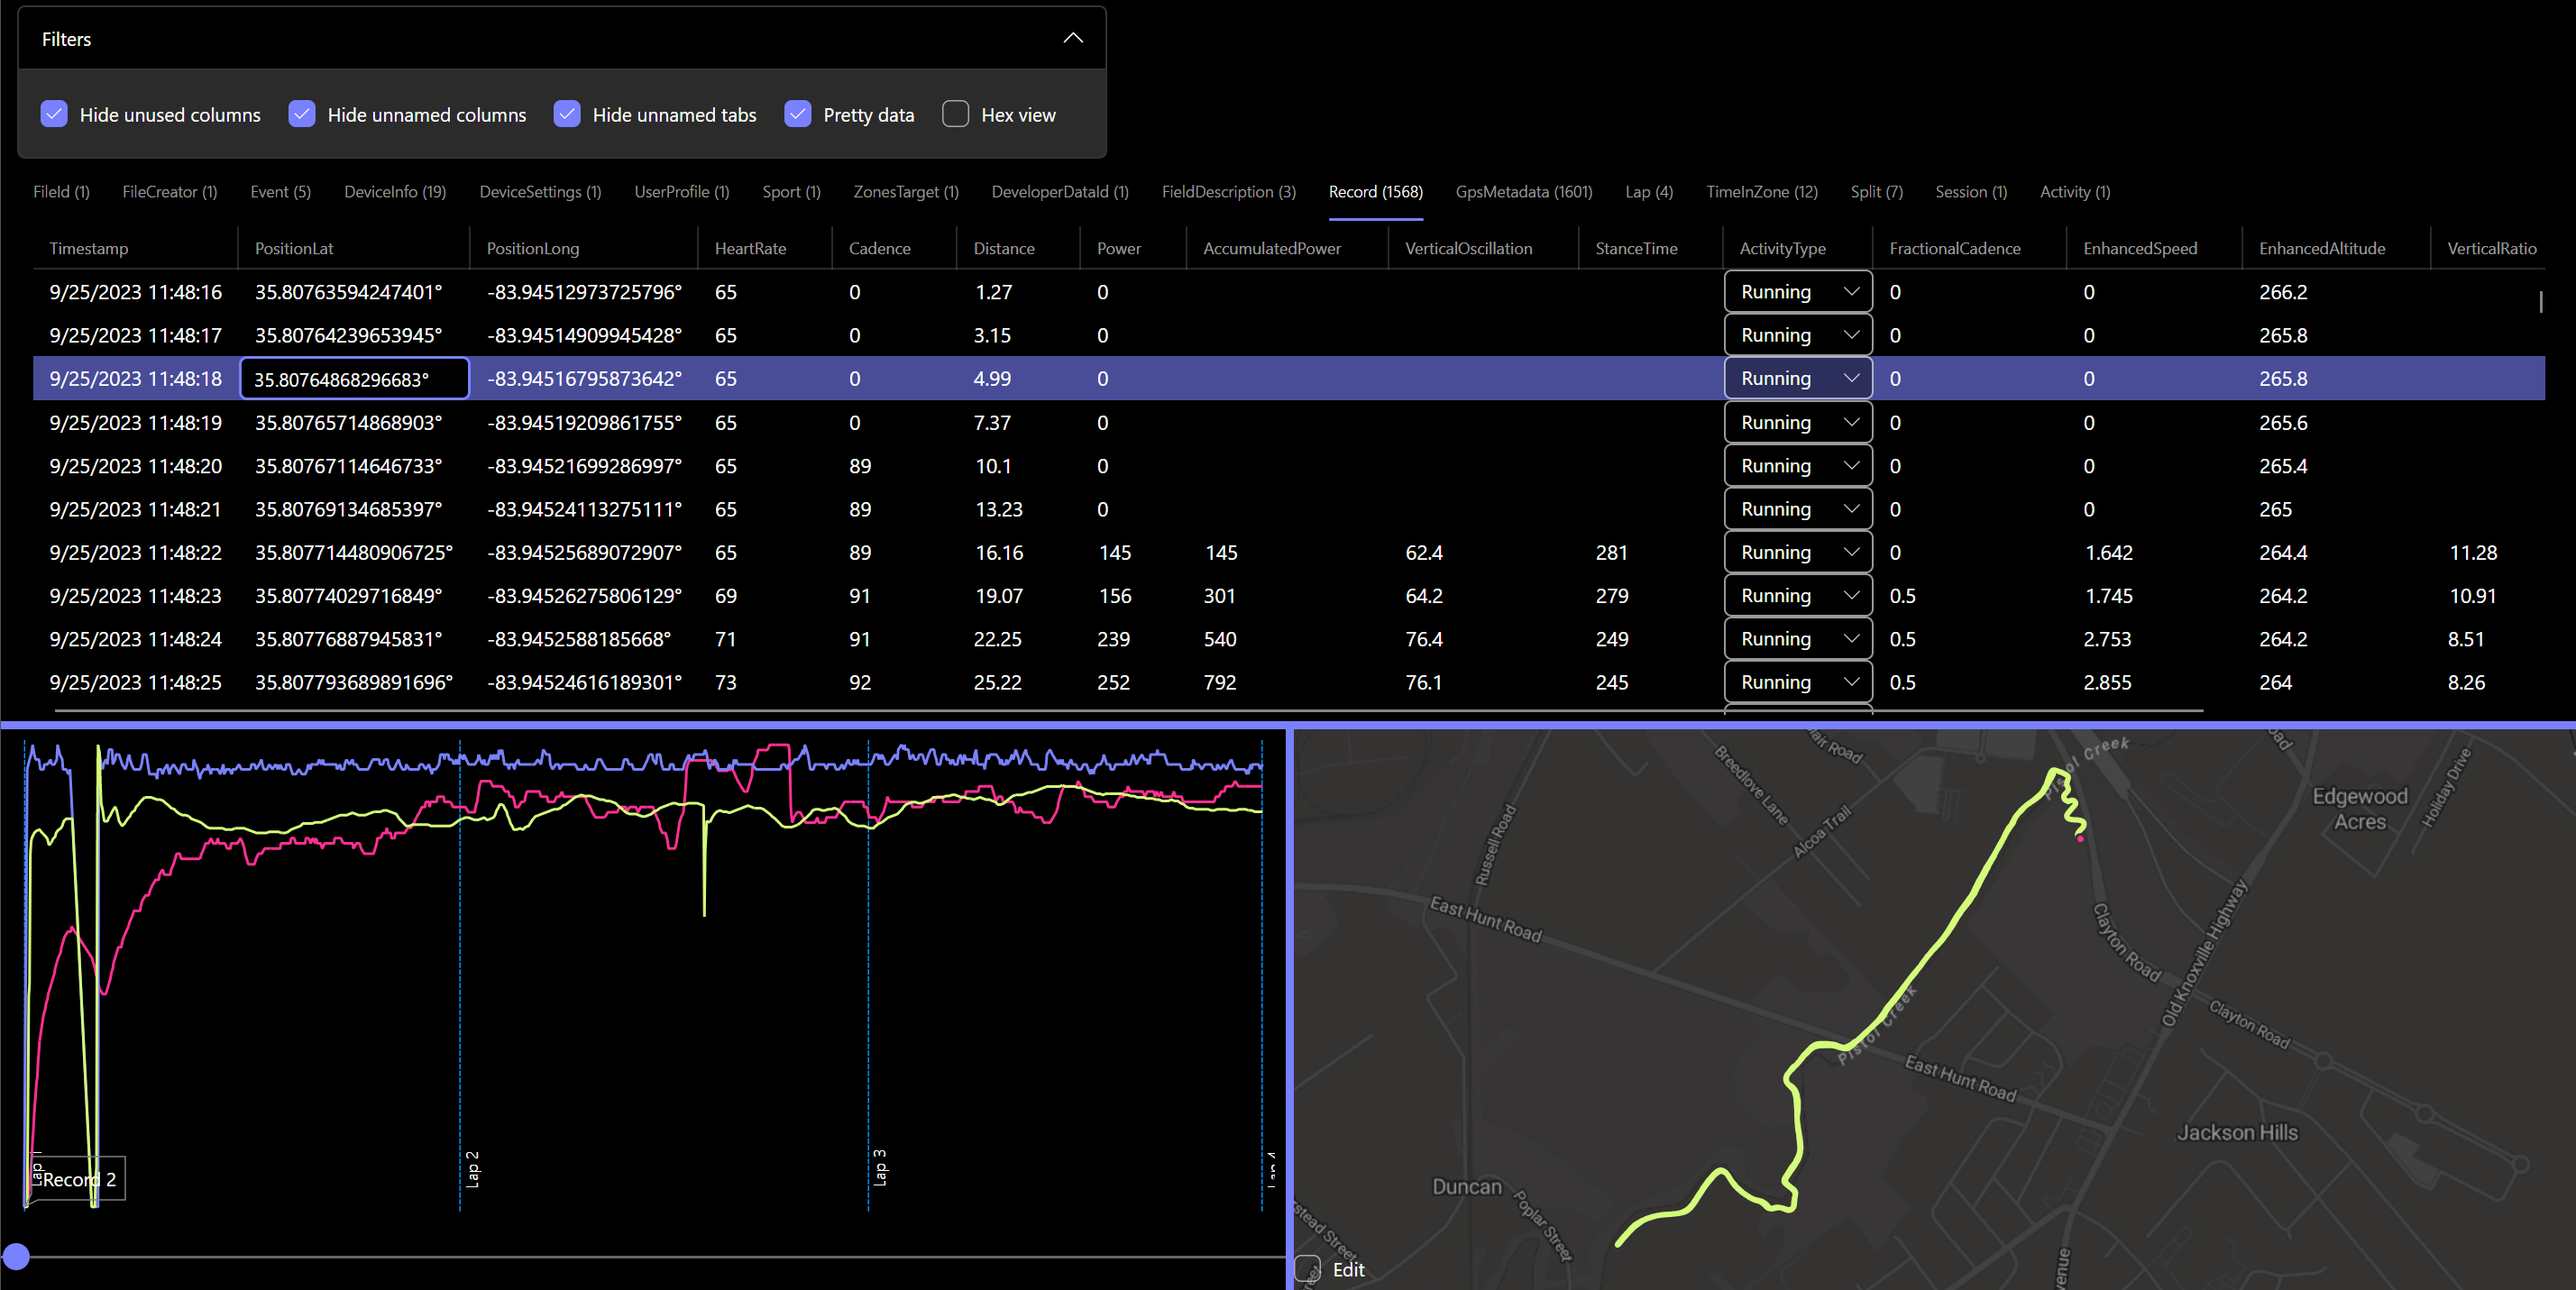This screenshot has height=1290, width=2576.
Task: Disable the Hide unused columns checkbox
Action: pos(54,114)
